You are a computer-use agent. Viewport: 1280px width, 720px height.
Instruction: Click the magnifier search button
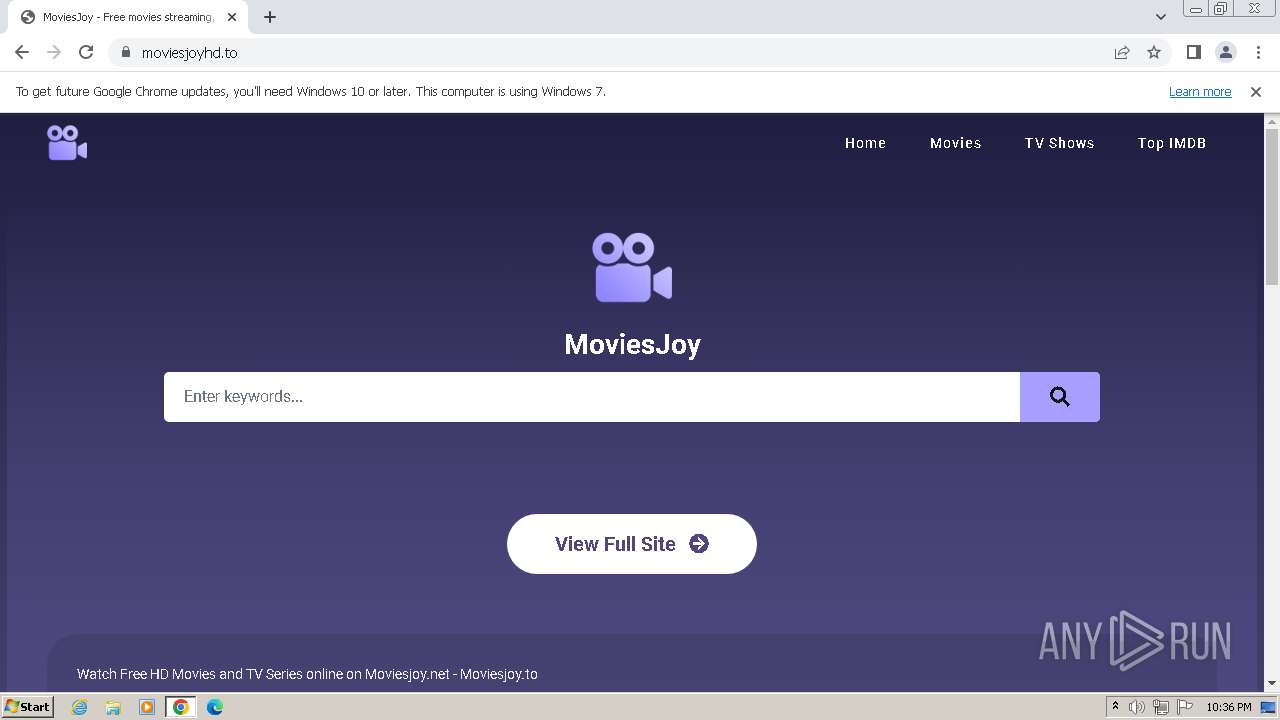click(1060, 397)
